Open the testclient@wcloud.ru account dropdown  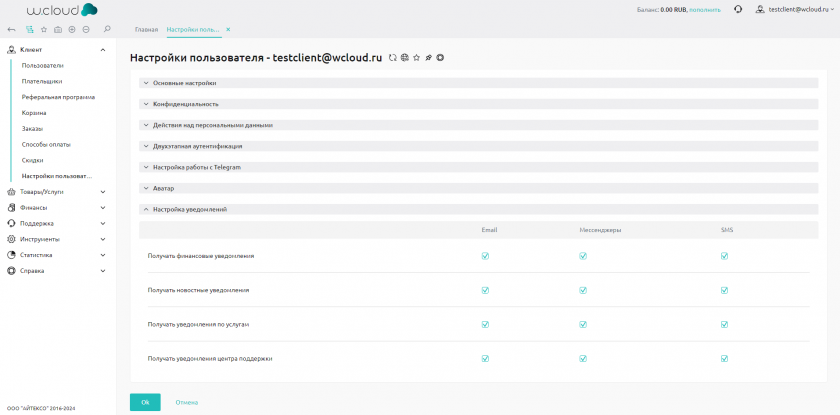794,9
